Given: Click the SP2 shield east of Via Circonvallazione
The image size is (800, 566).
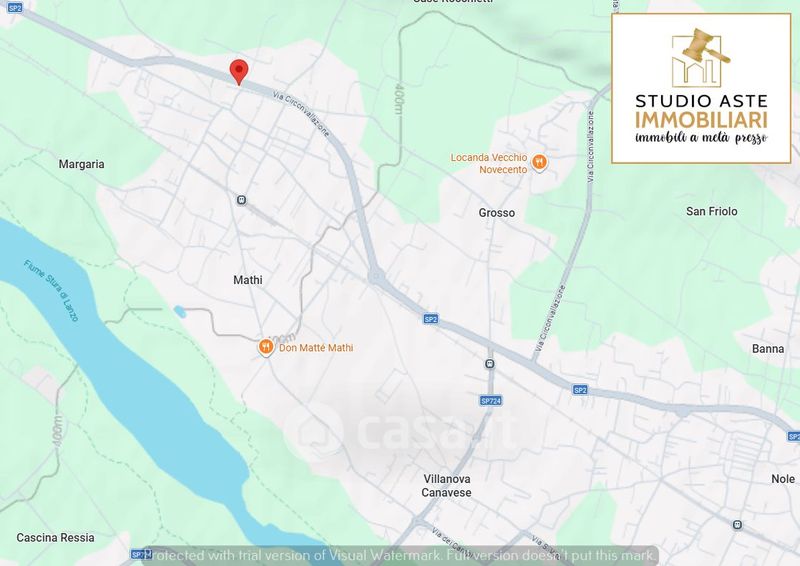Looking at the screenshot, I should [x=580, y=390].
